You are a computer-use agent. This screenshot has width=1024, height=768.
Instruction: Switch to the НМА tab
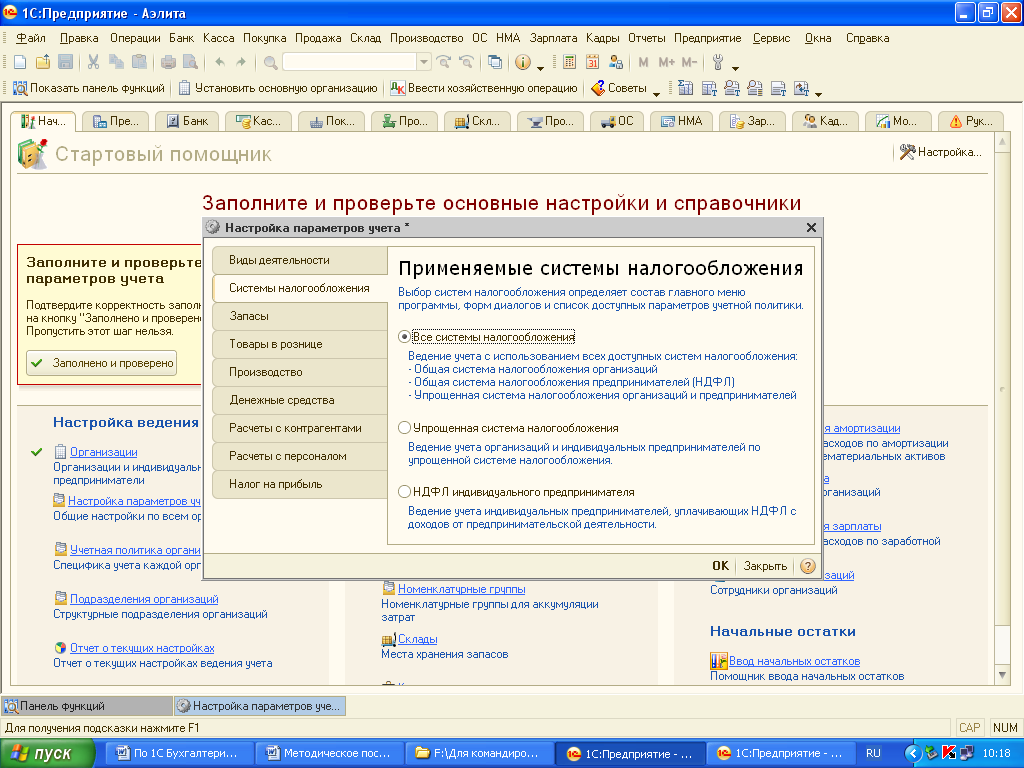point(681,121)
